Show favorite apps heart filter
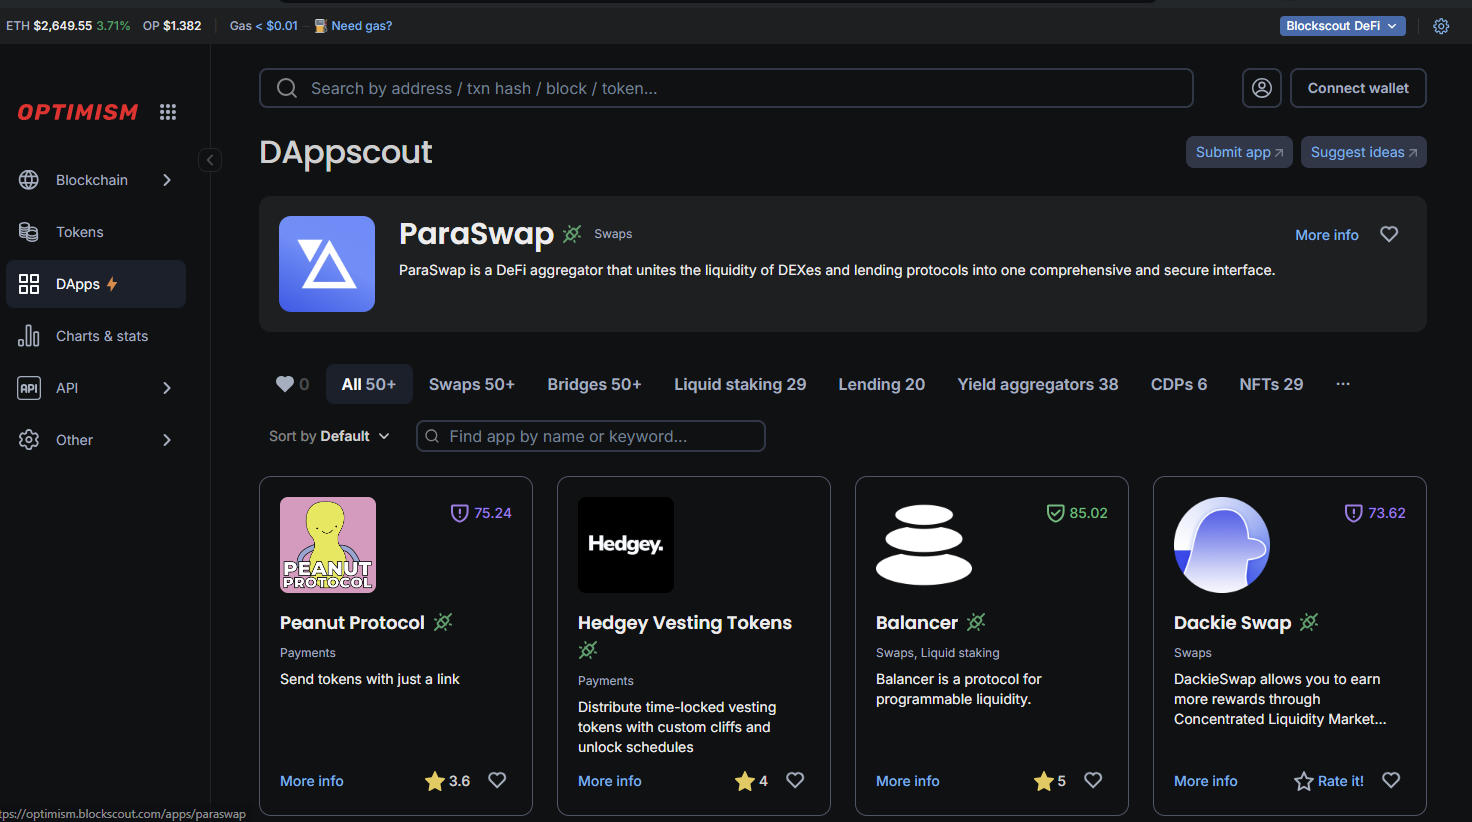Image resolution: width=1472 pixels, height=822 pixels. pyautogui.click(x=292, y=384)
